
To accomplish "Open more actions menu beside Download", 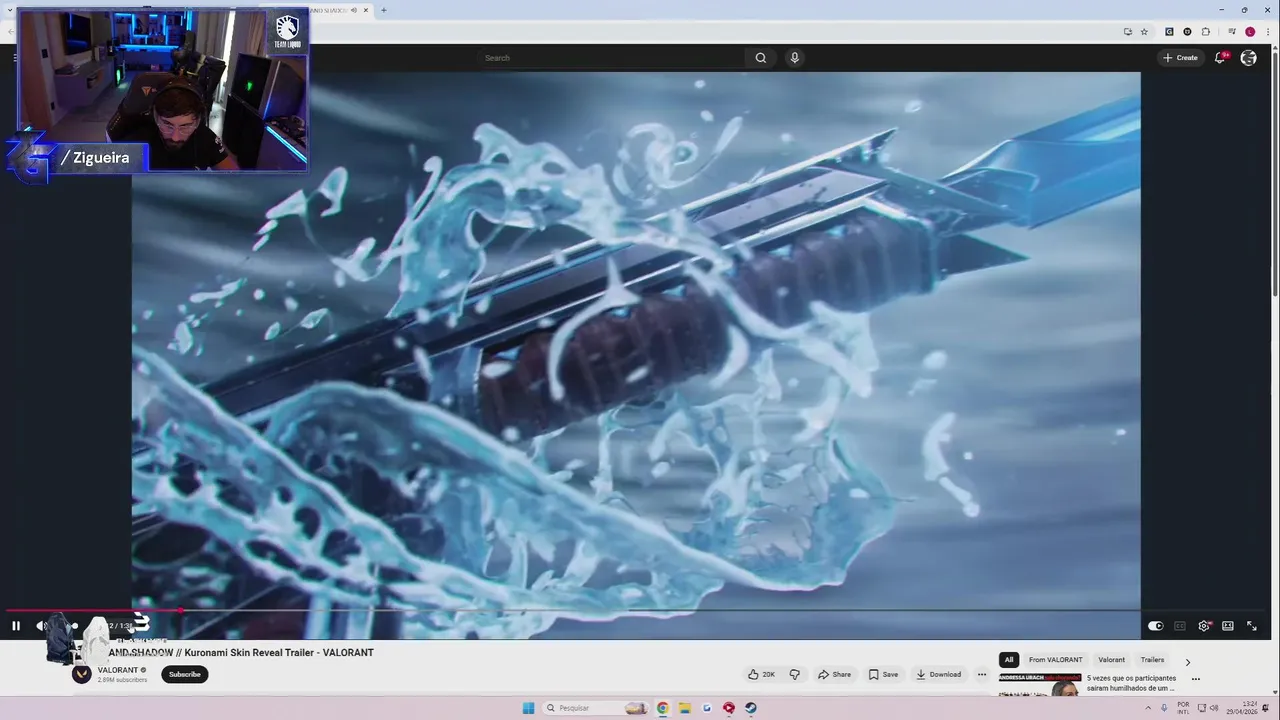I will [982, 674].
